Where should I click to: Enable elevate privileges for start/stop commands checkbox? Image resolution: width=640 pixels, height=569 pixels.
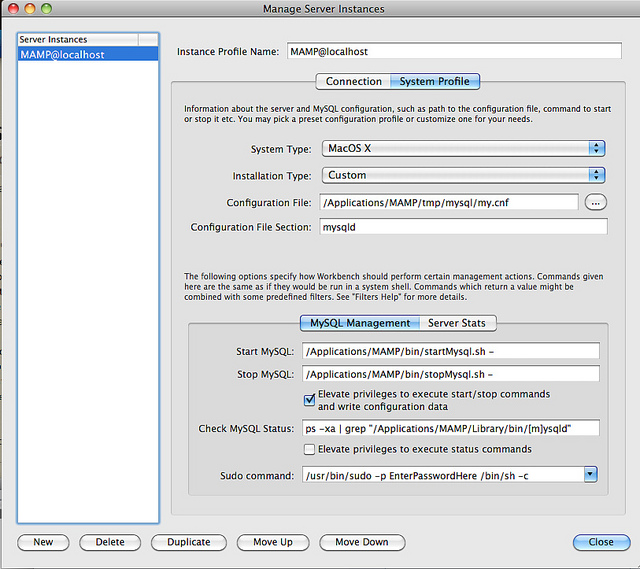tap(309, 400)
